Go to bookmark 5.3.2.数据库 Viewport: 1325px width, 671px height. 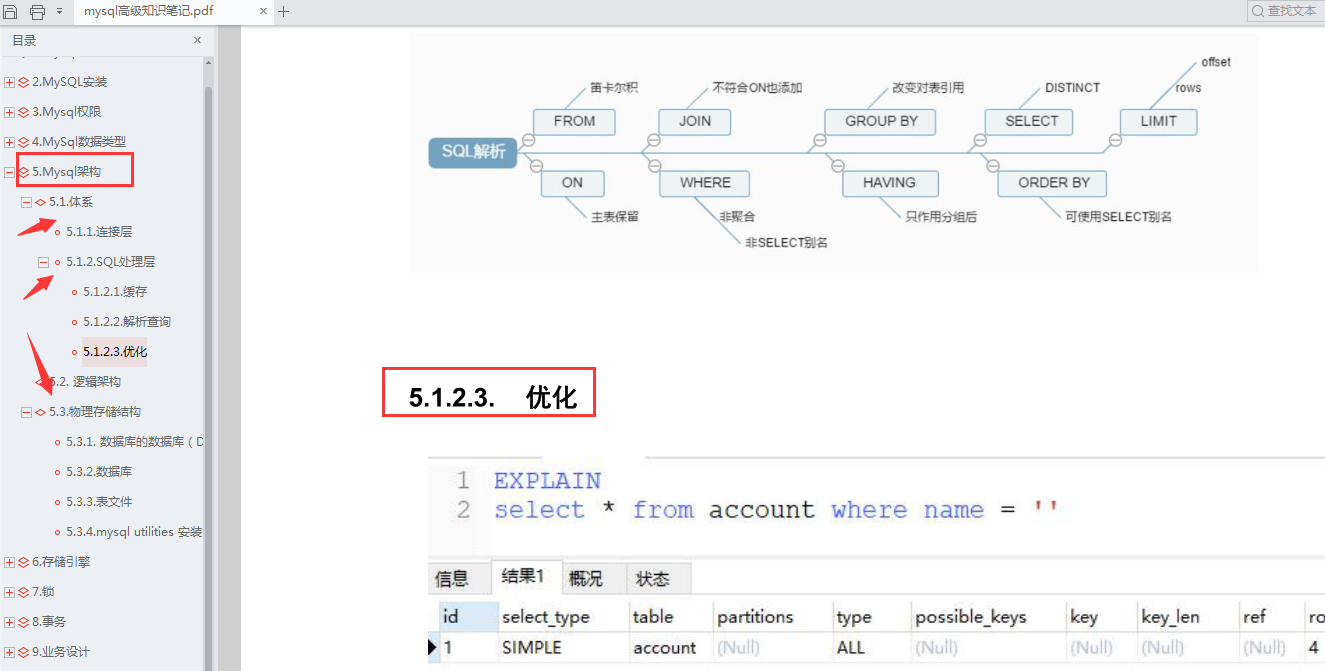coord(99,472)
